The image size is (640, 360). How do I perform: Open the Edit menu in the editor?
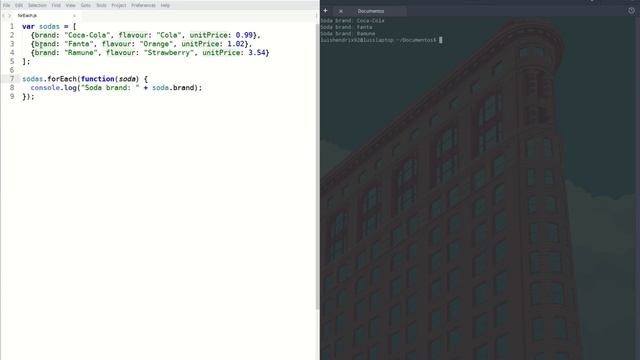pyautogui.click(x=19, y=5)
